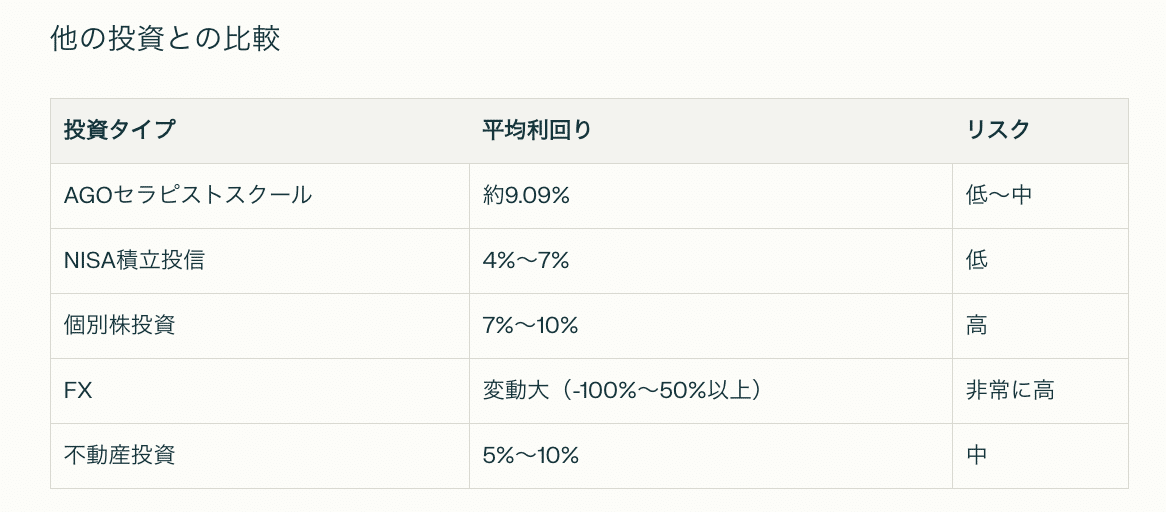The width and height of the screenshot is (1166, 512).
Task: Click the 変動大（-100%〜50%以上） cell
Action: (x=710, y=391)
